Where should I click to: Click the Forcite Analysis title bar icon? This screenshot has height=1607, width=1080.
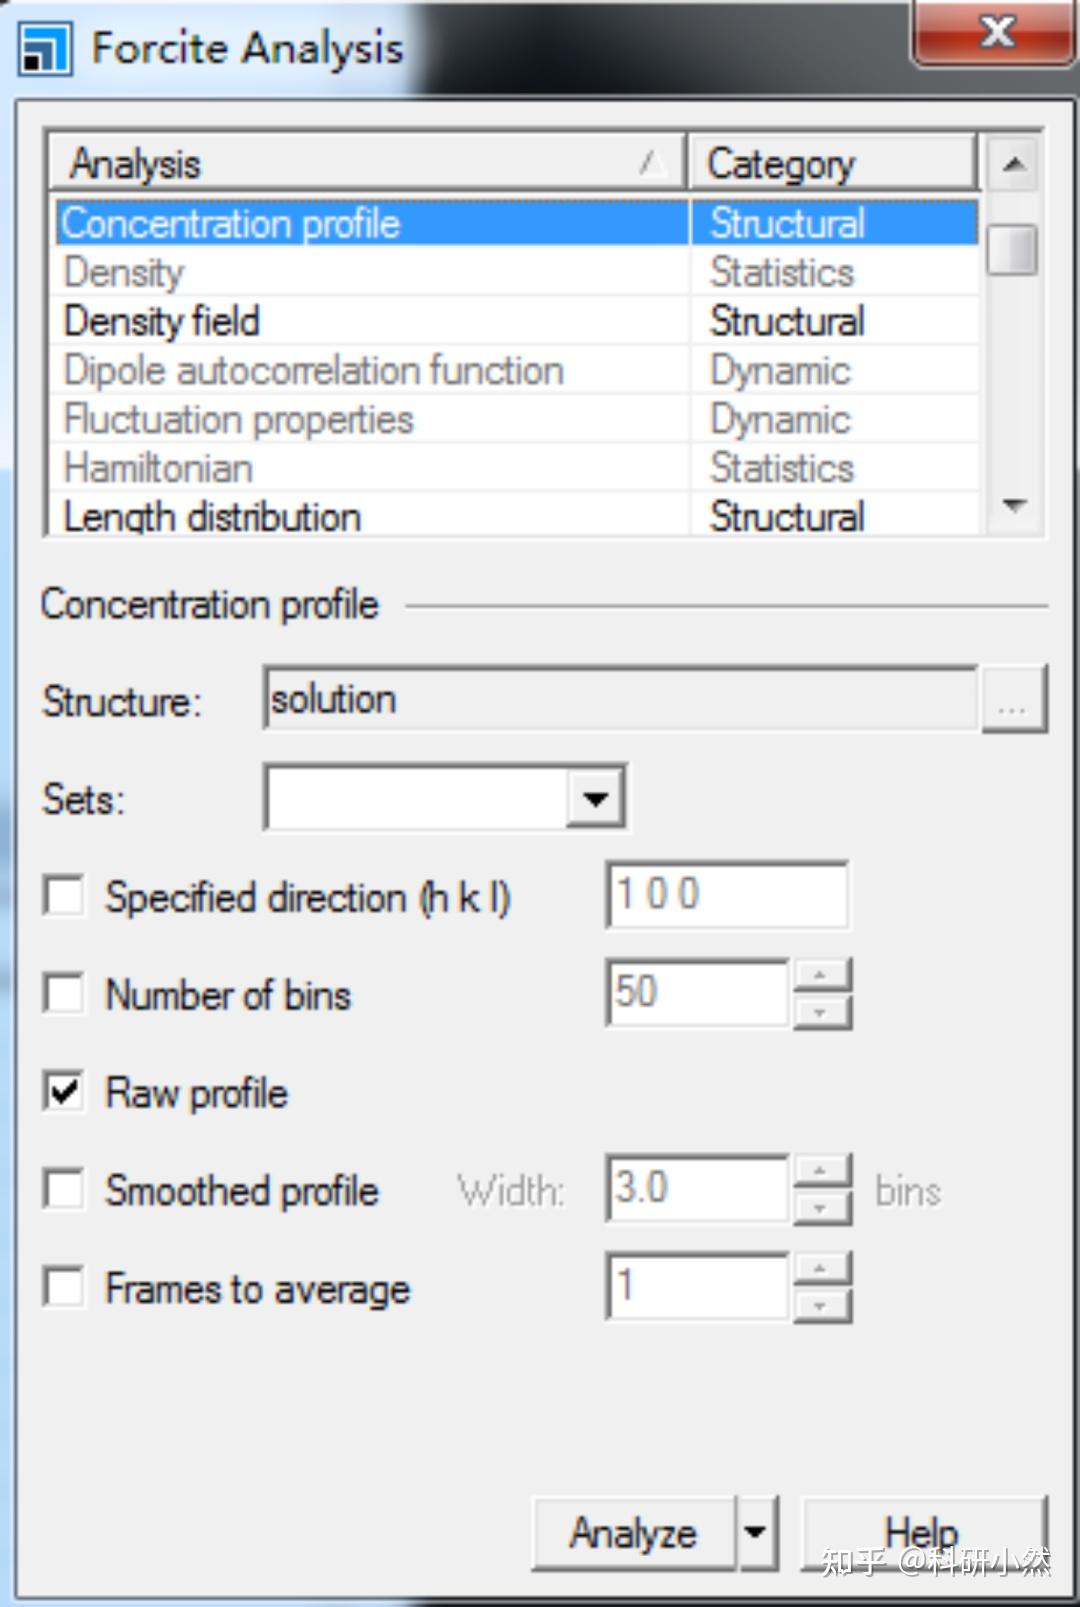click(x=44, y=49)
